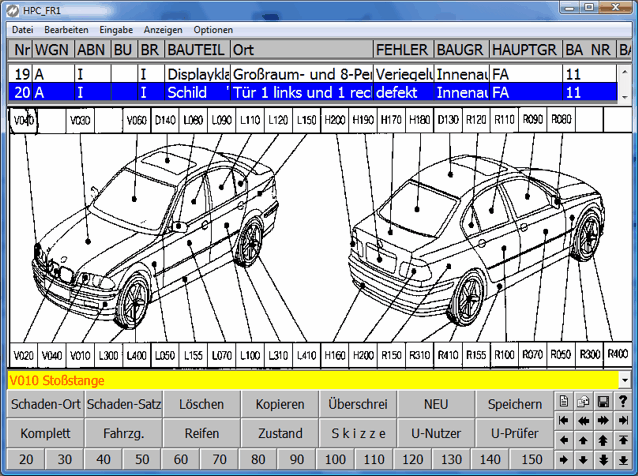Click the Skizze button
The height and width of the screenshot is (476, 638).
click(359, 433)
